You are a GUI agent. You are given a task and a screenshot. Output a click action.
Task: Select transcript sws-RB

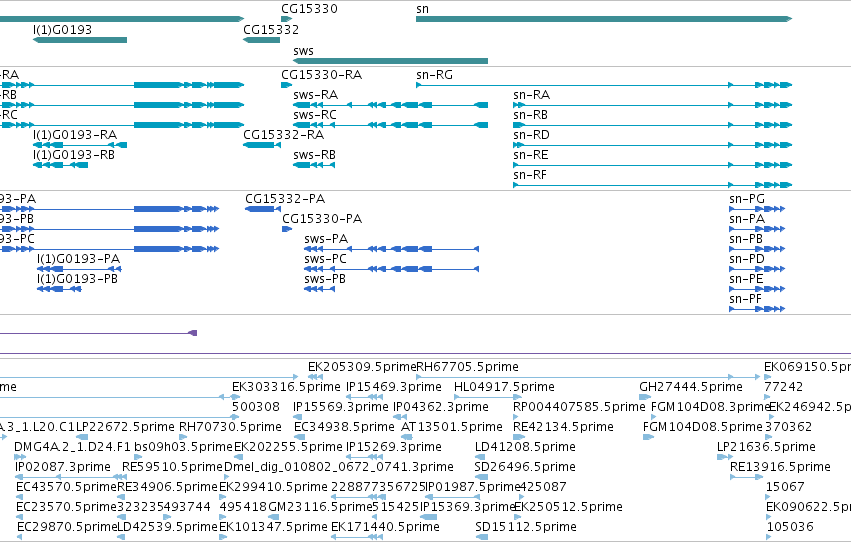(314, 165)
